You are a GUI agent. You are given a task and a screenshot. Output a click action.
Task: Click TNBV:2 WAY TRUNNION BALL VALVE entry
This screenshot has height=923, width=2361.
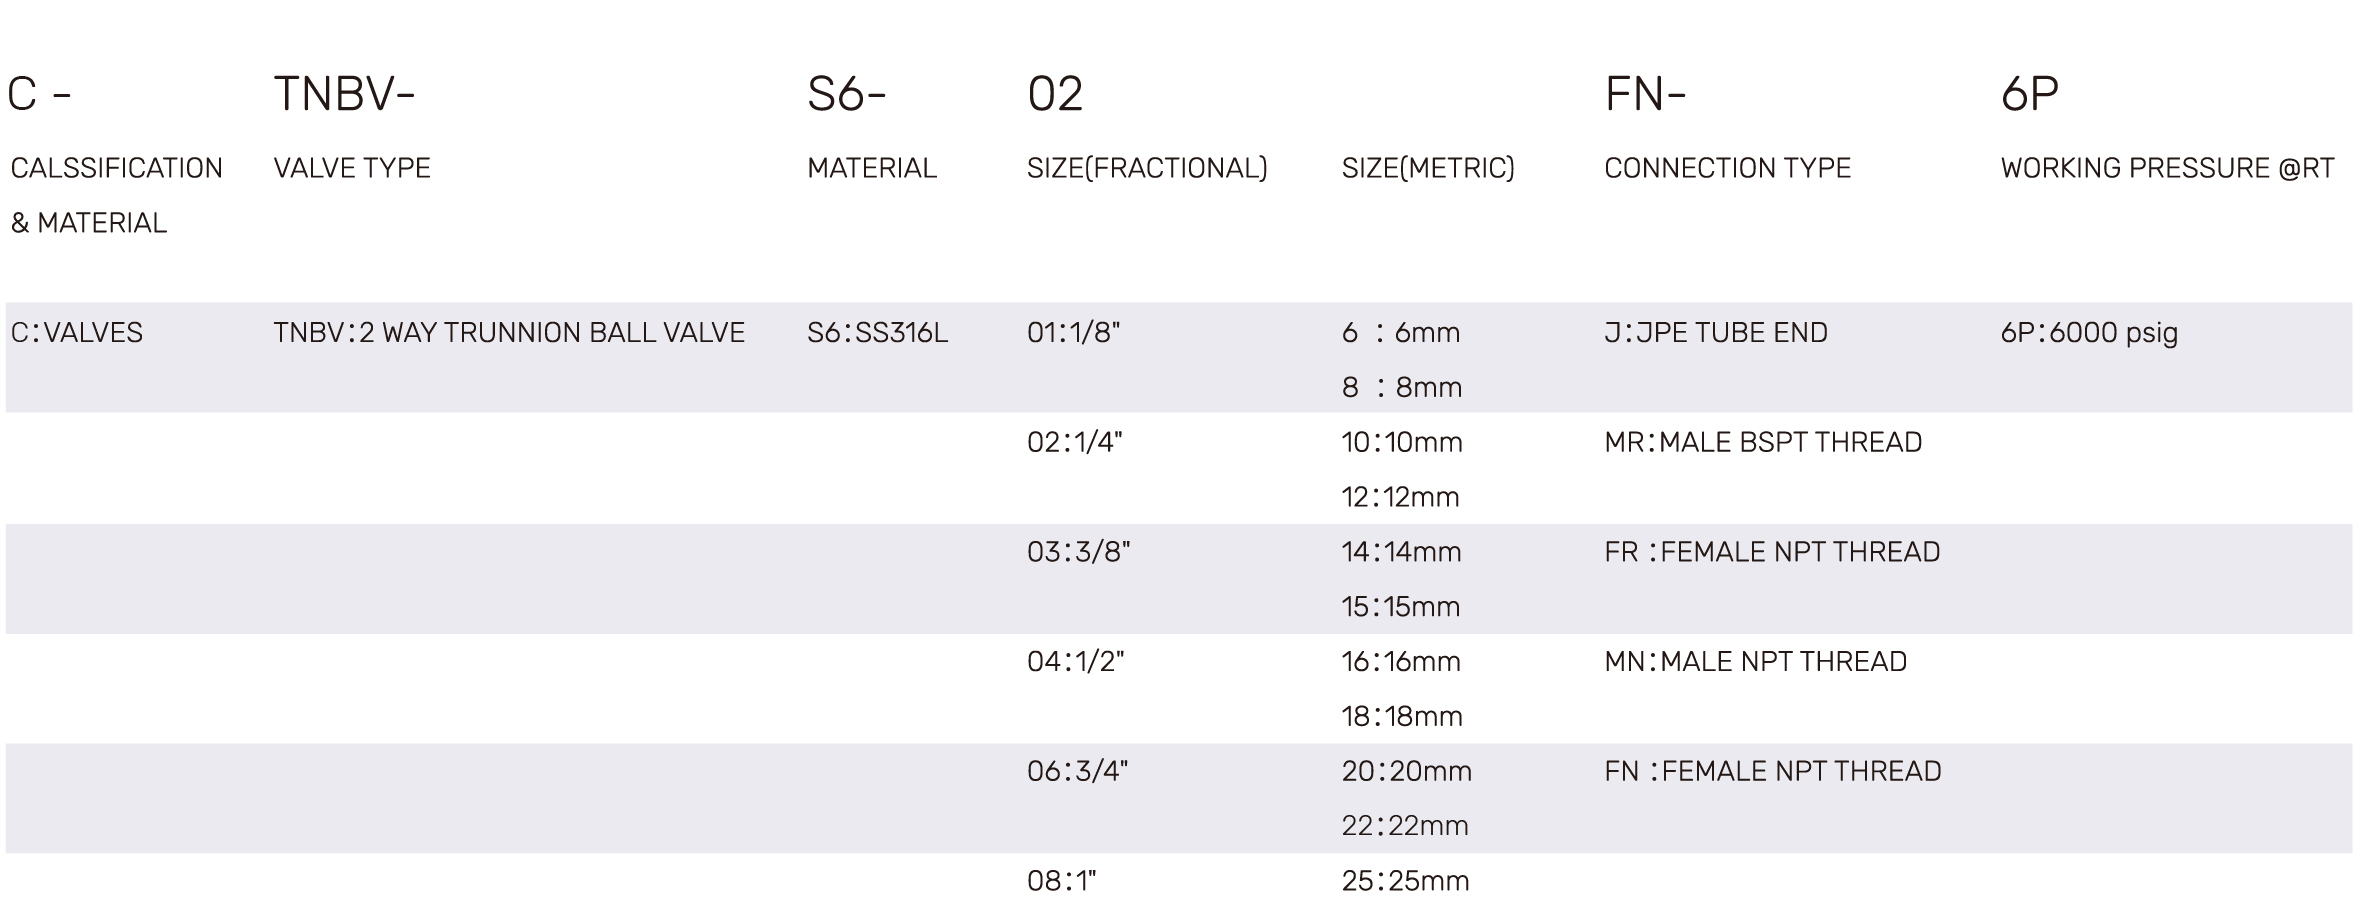pos(509,332)
